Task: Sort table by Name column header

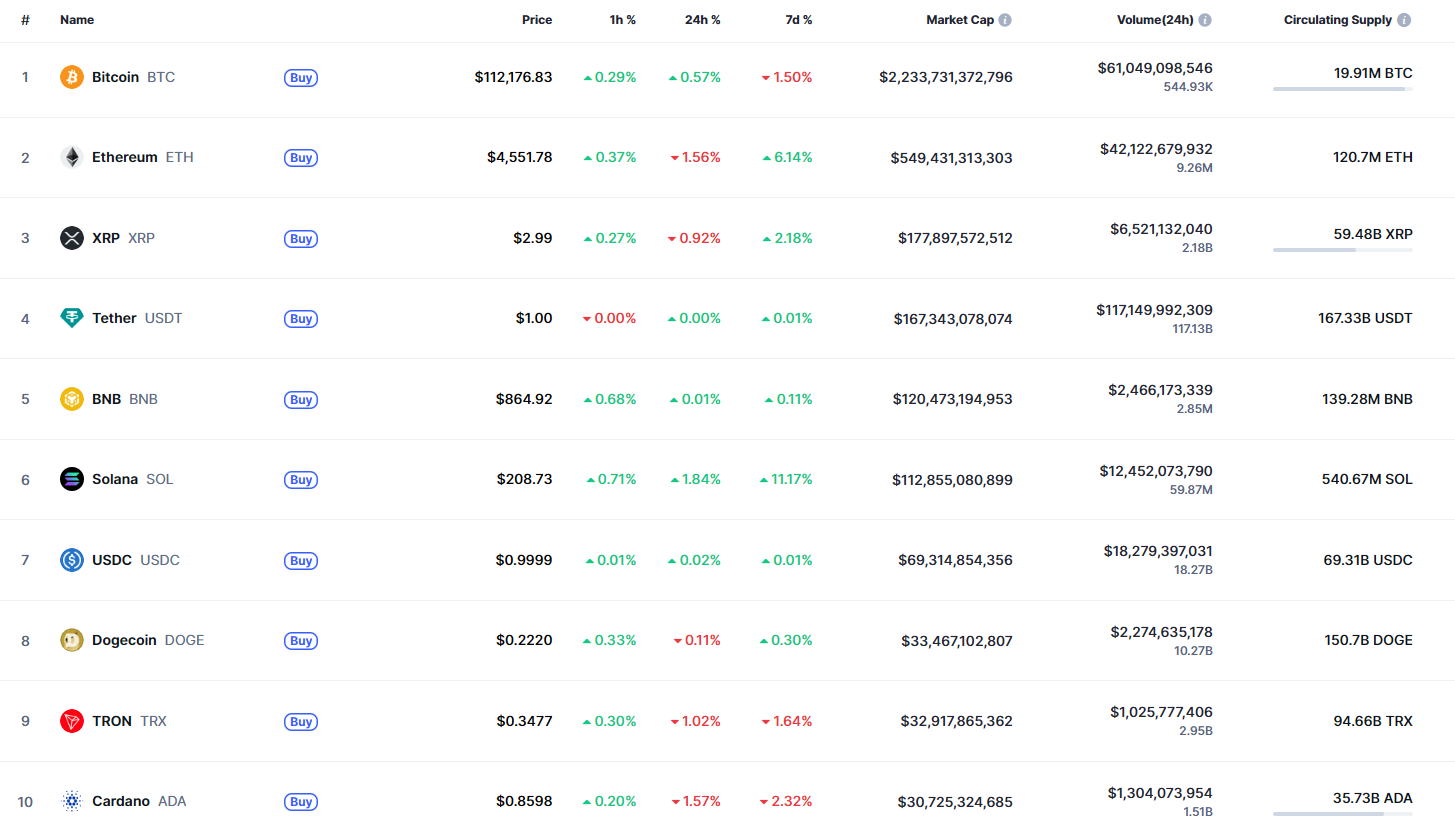Action: tap(77, 20)
